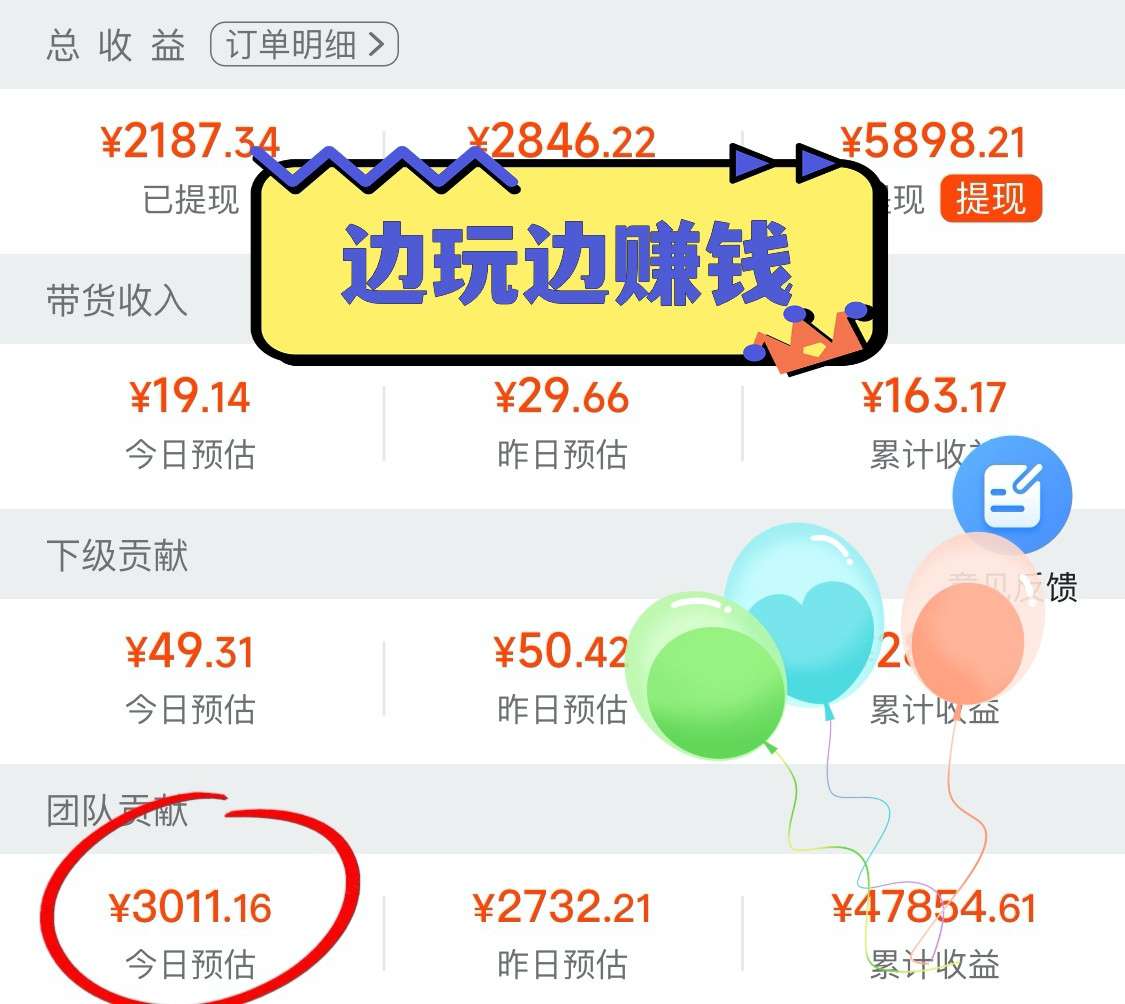Open 带货收入 yesterday's estimate ¥29.66
1125x1004 pixels.
point(562,396)
